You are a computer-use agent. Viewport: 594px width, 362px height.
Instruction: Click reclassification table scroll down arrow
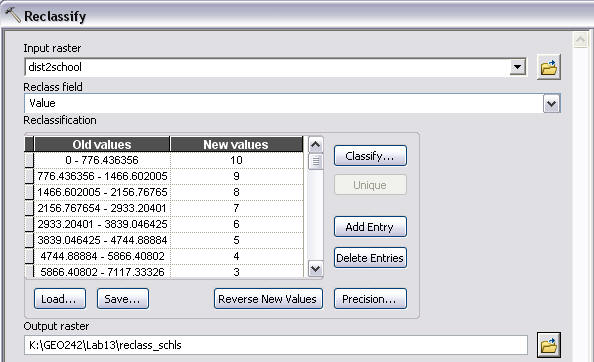click(316, 269)
